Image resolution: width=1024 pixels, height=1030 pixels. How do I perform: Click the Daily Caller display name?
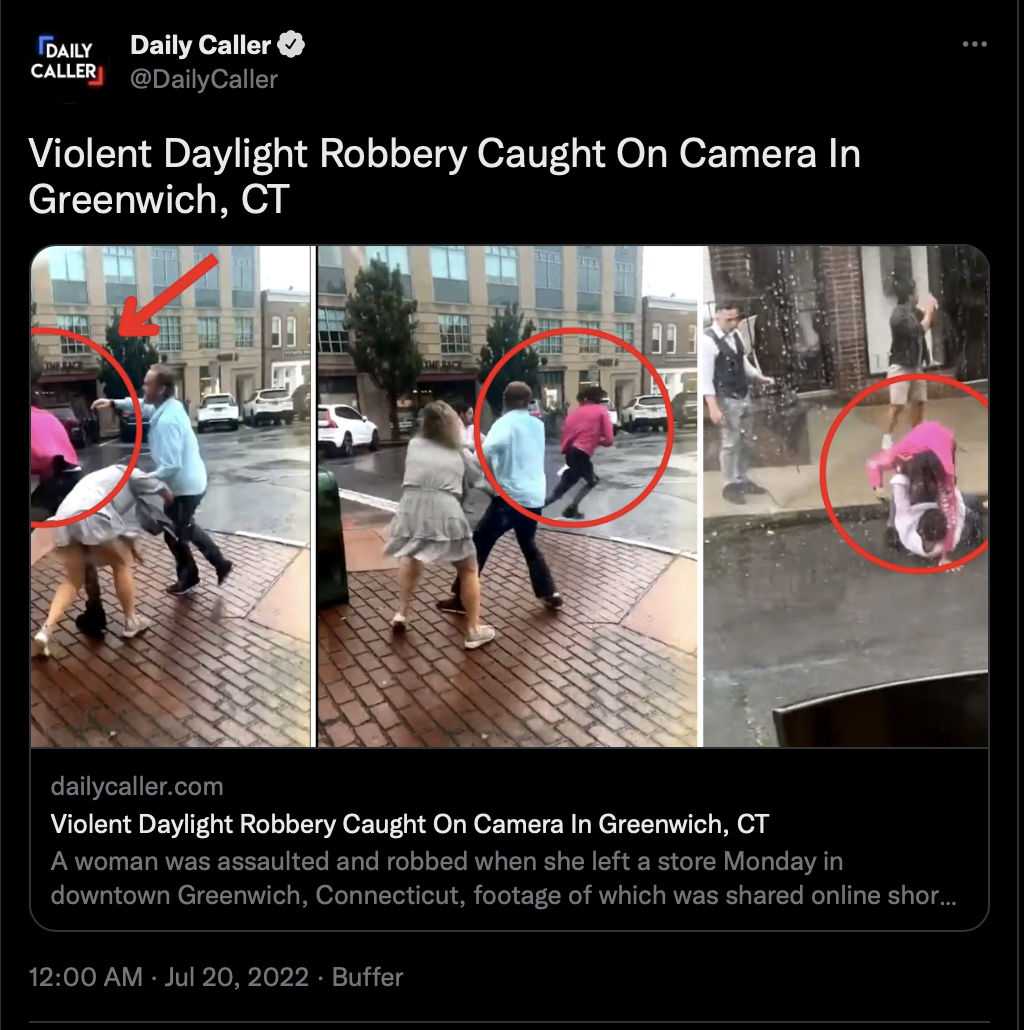pyautogui.click(x=200, y=45)
